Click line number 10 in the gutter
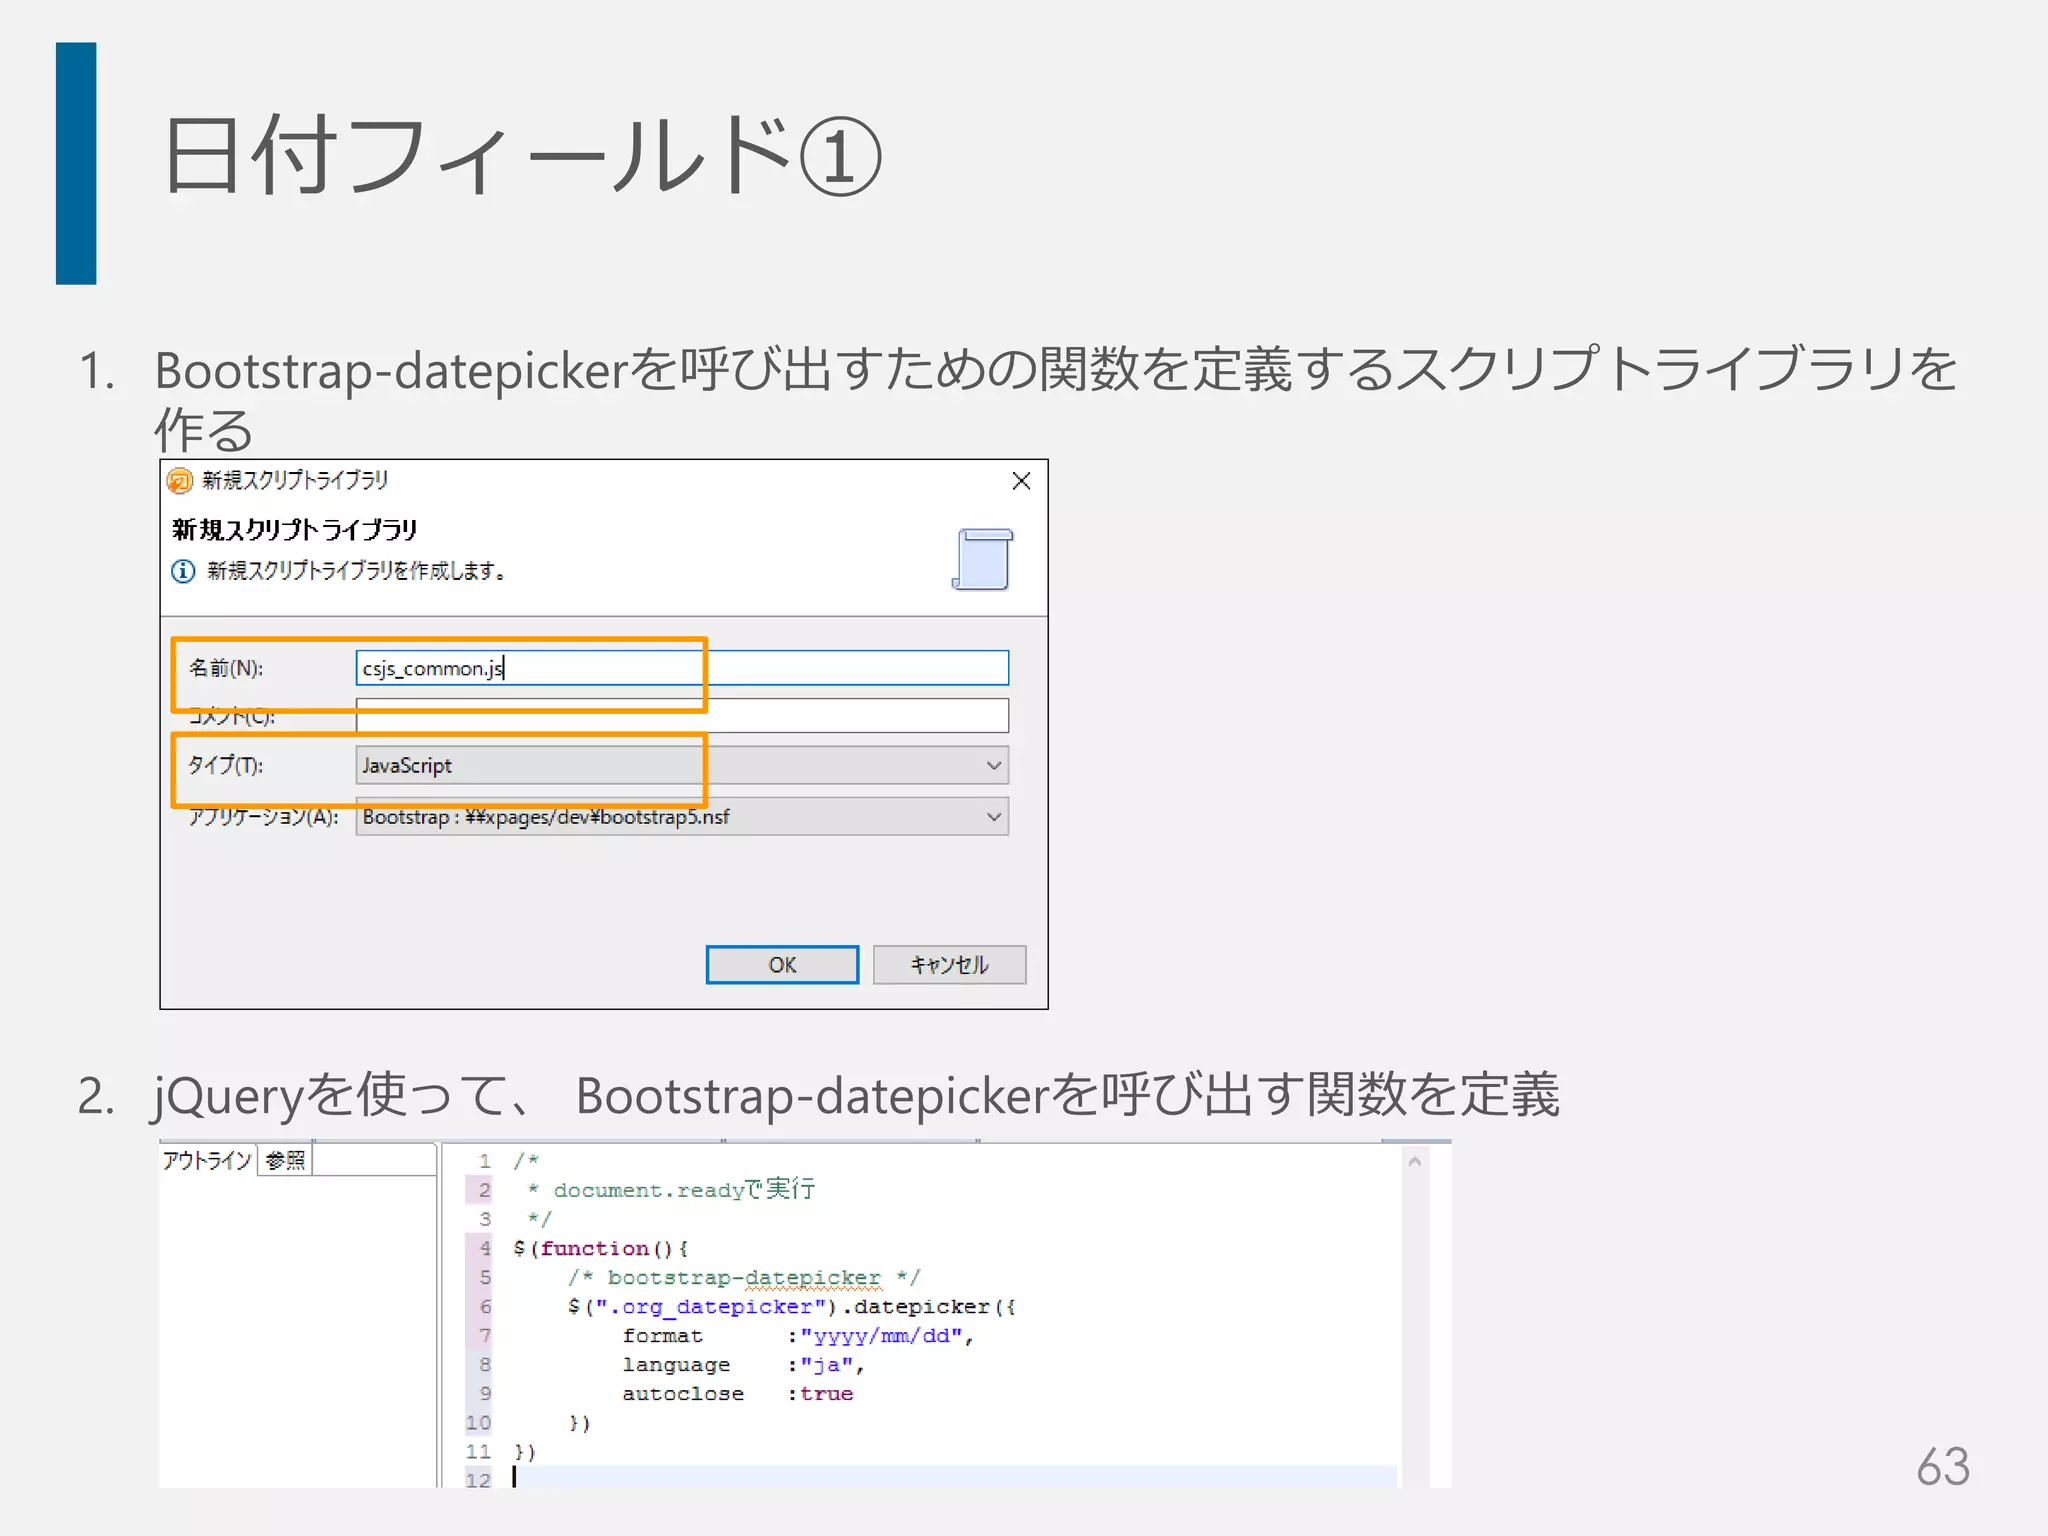 [x=479, y=1423]
